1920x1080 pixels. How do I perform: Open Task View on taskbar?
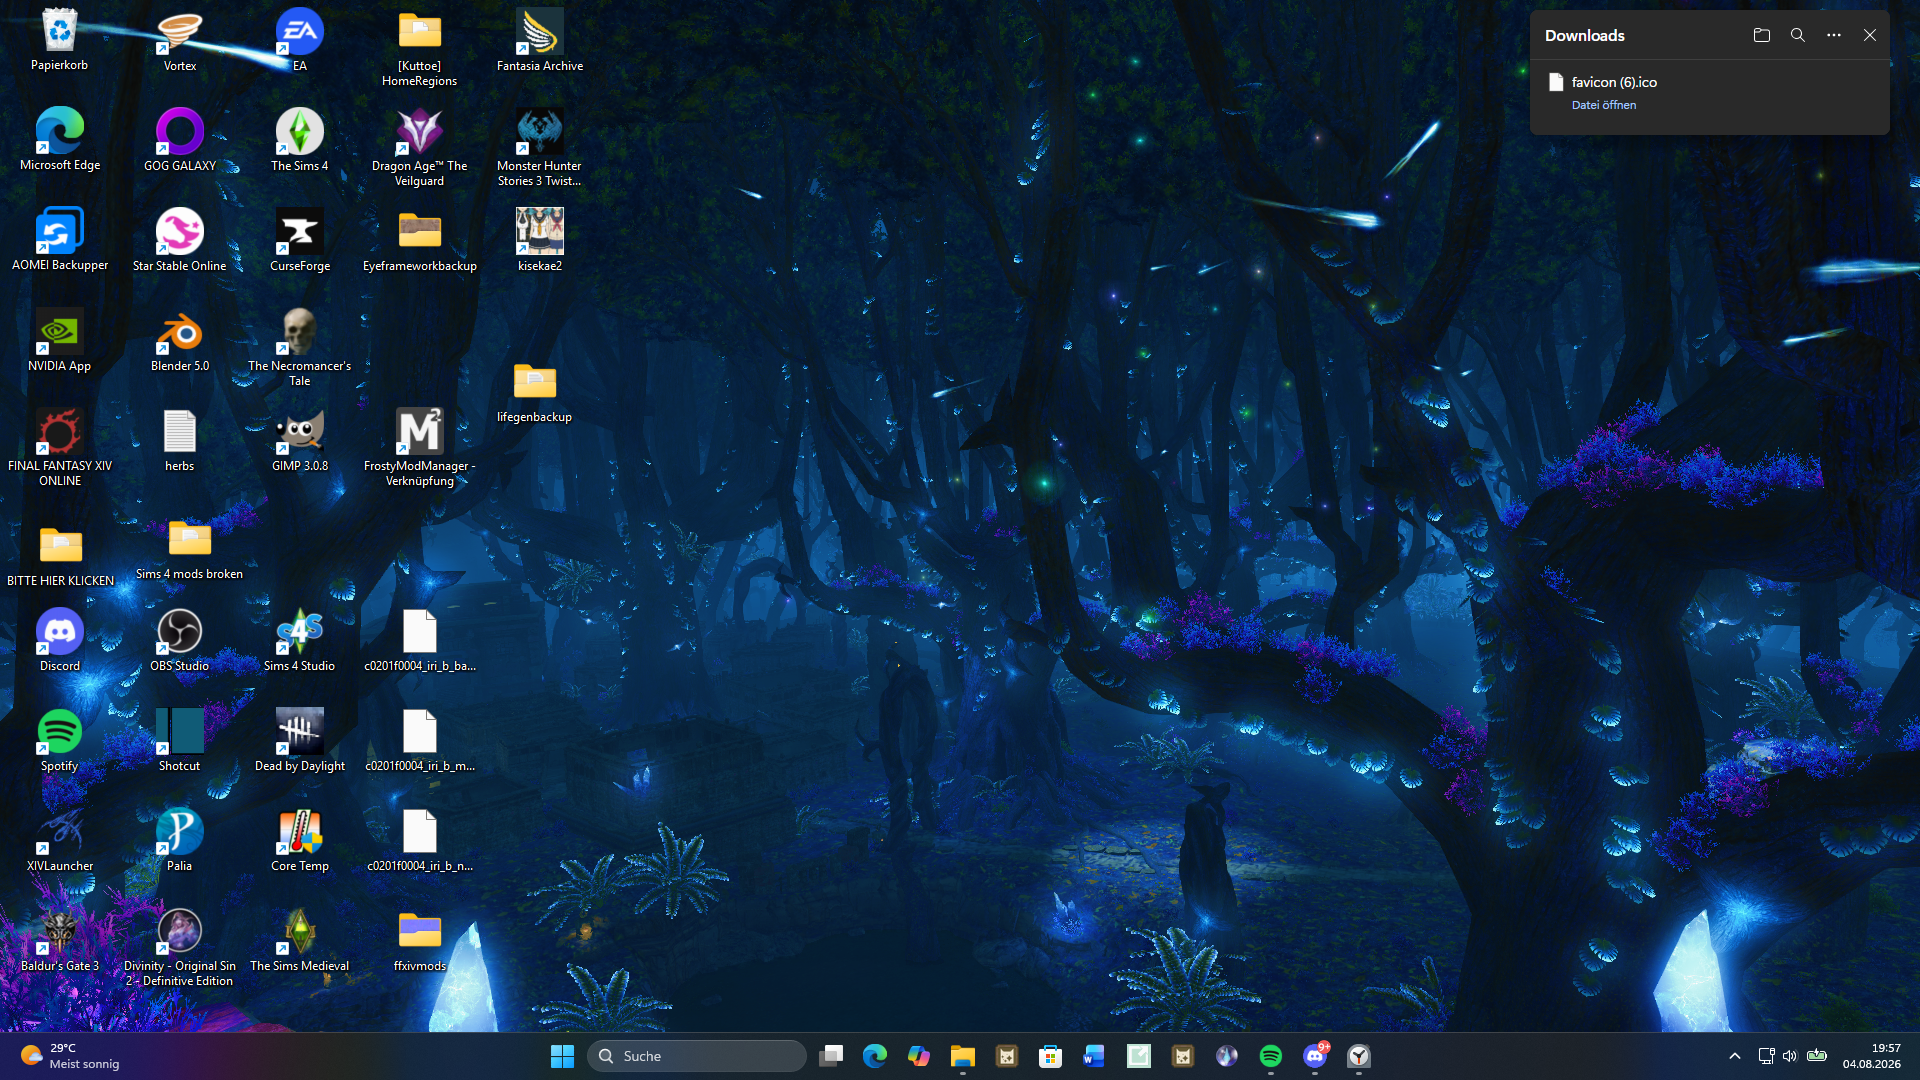(x=831, y=1056)
